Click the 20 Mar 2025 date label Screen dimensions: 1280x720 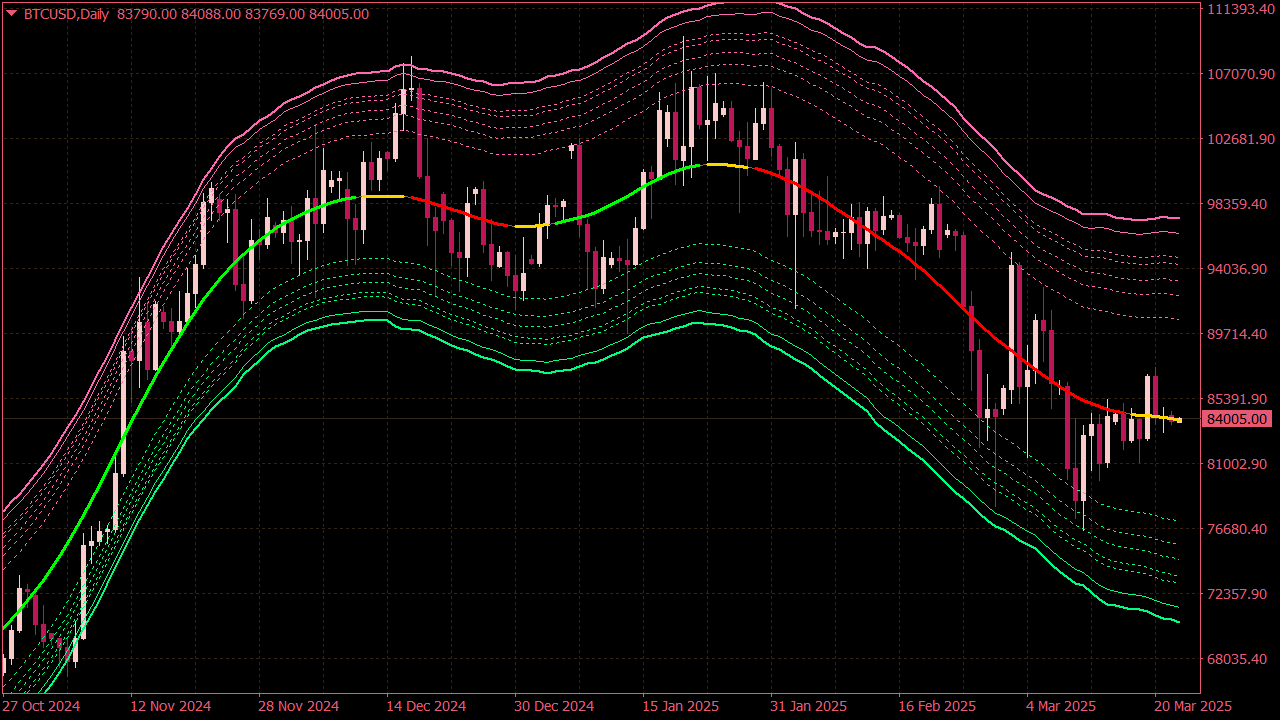click(1194, 706)
